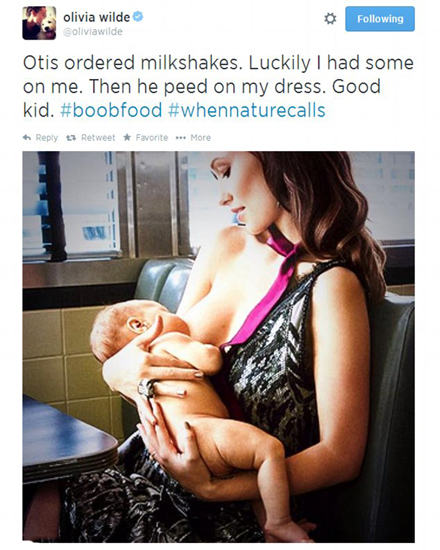
Task: Click the Retweet arrows icon
Action: tap(72, 138)
